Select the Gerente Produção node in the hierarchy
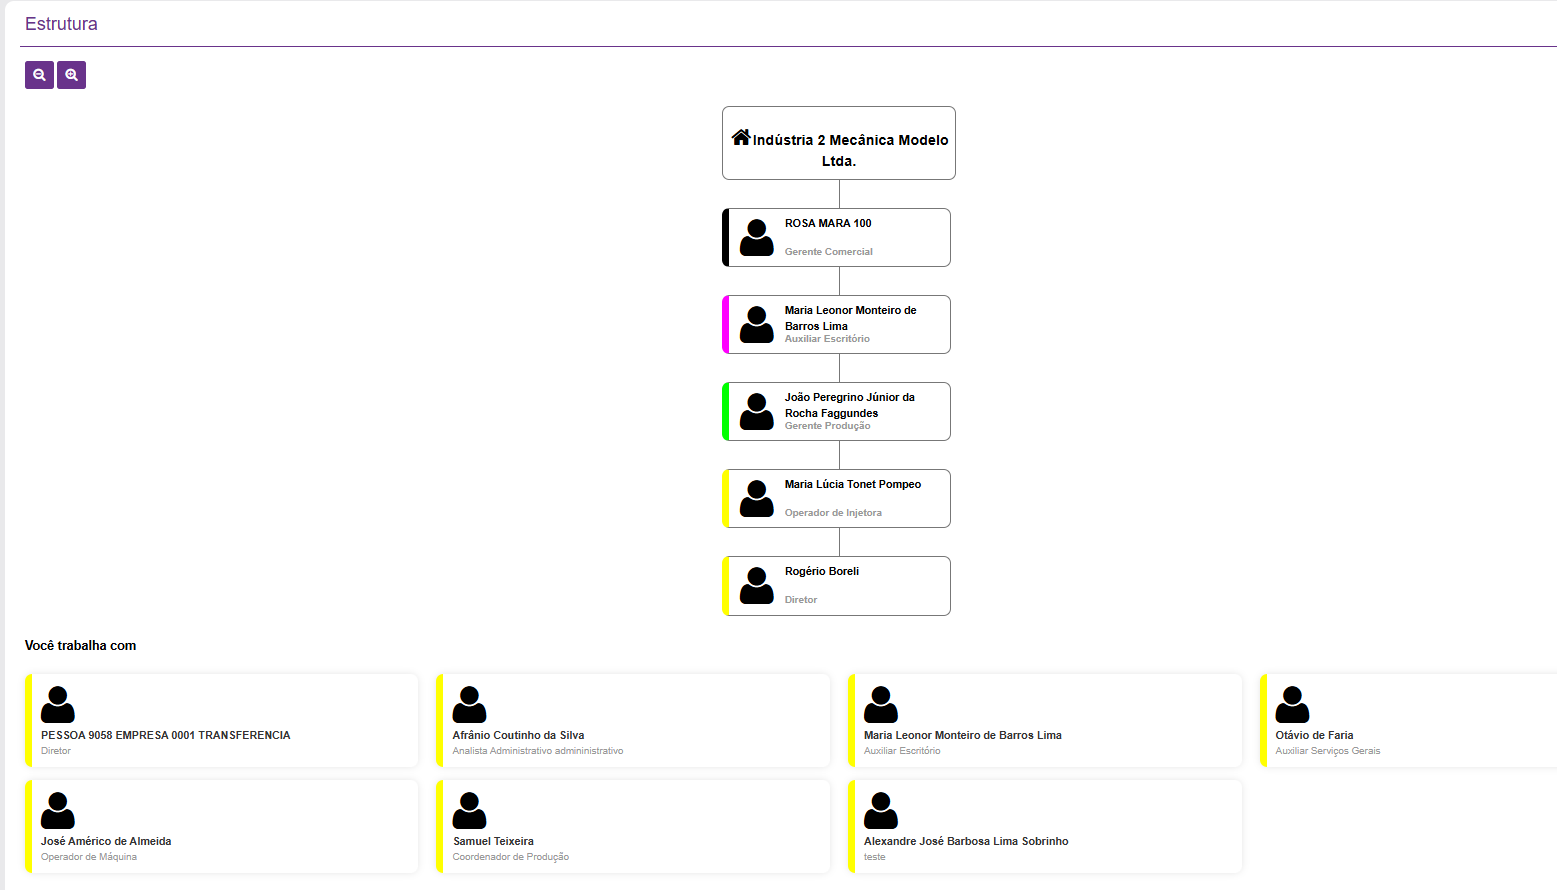Image resolution: width=1557 pixels, height=890 pixels. [x=850, y=412]
